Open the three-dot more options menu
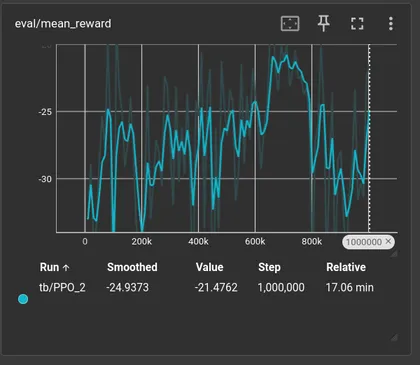Screen dimensions: 420x365 391,24
